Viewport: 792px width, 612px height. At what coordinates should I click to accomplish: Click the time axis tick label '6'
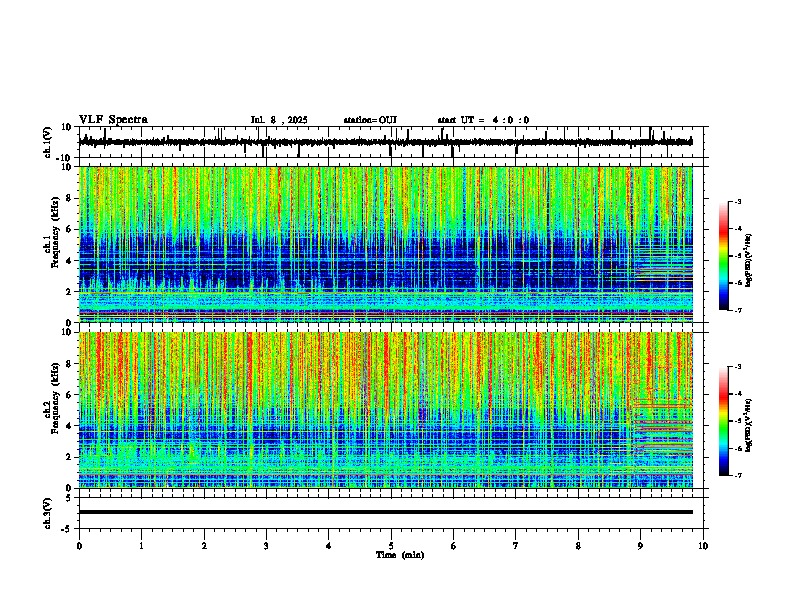(x=454, y=546)
